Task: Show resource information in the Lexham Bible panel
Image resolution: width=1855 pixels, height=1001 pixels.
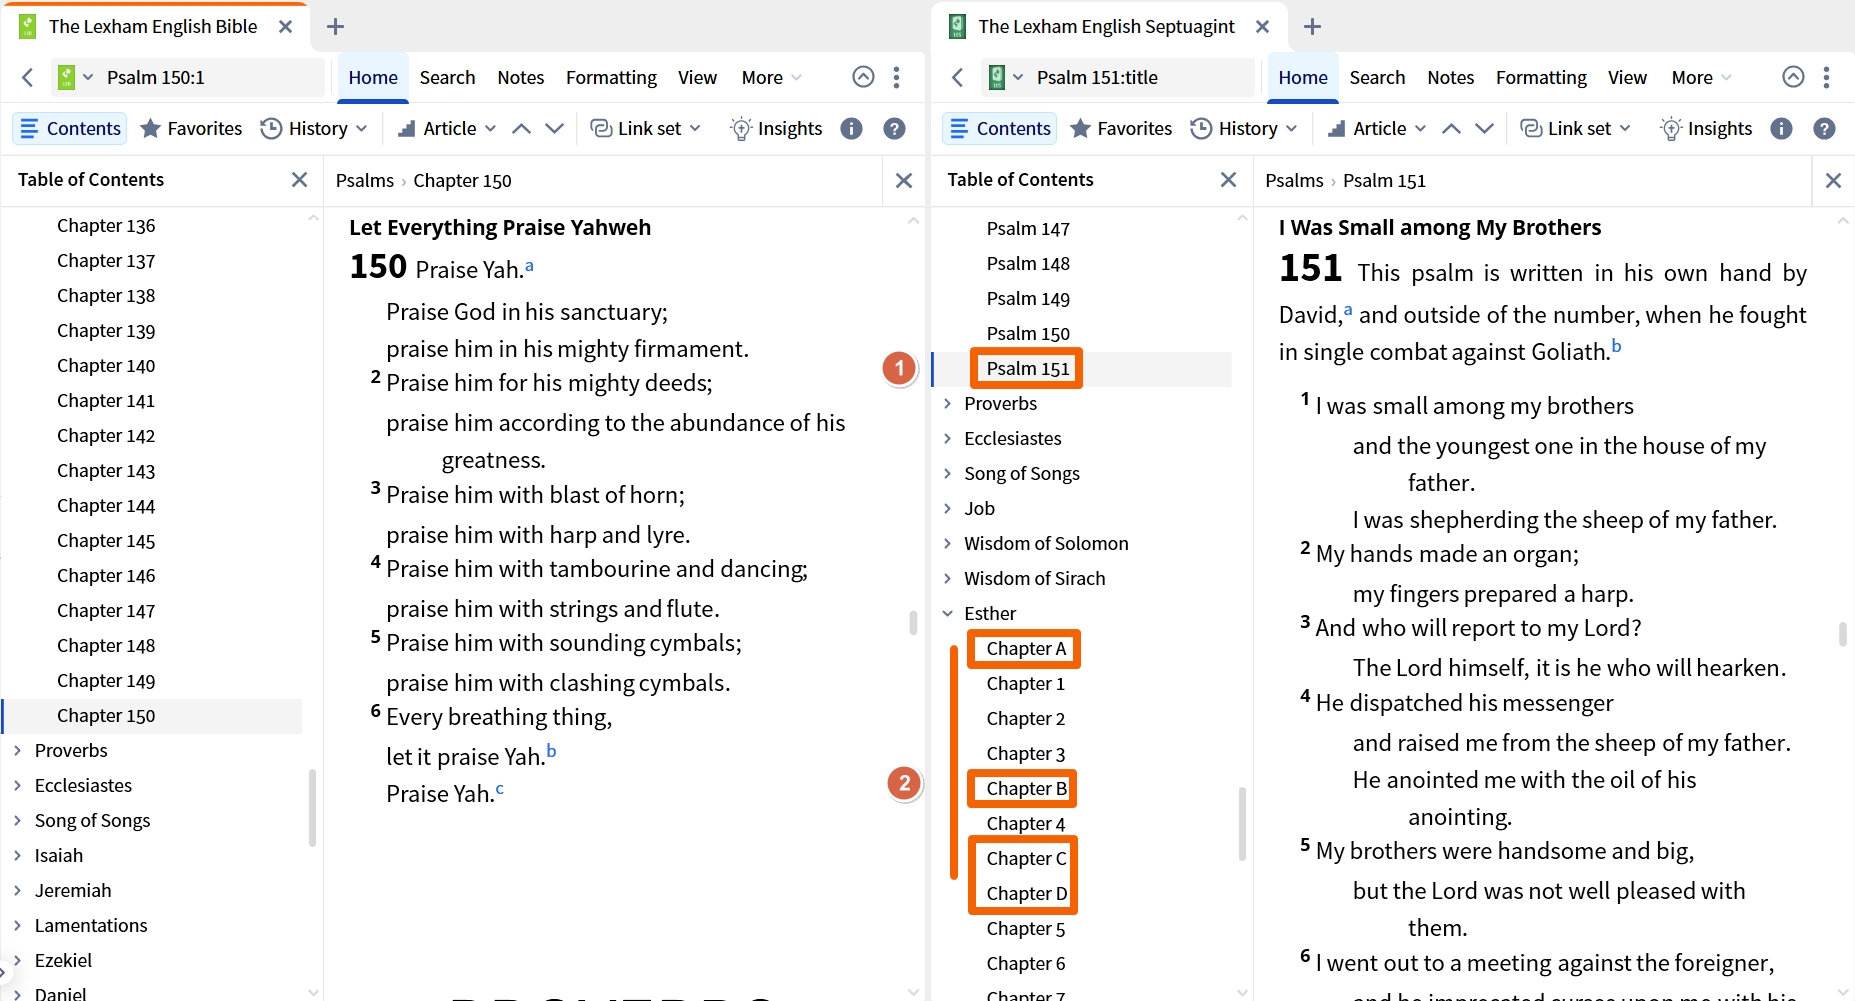Action: (851, 128)
